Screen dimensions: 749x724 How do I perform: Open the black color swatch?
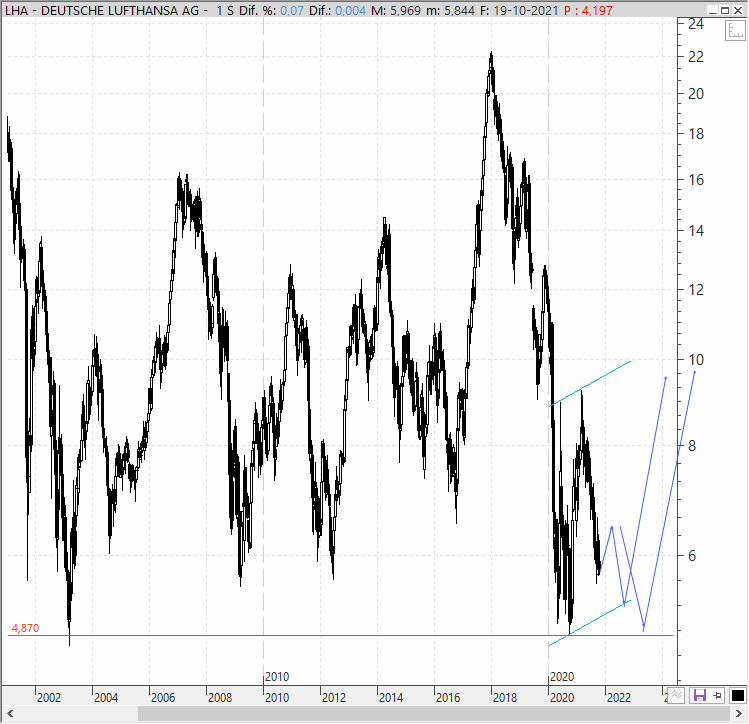738,695
